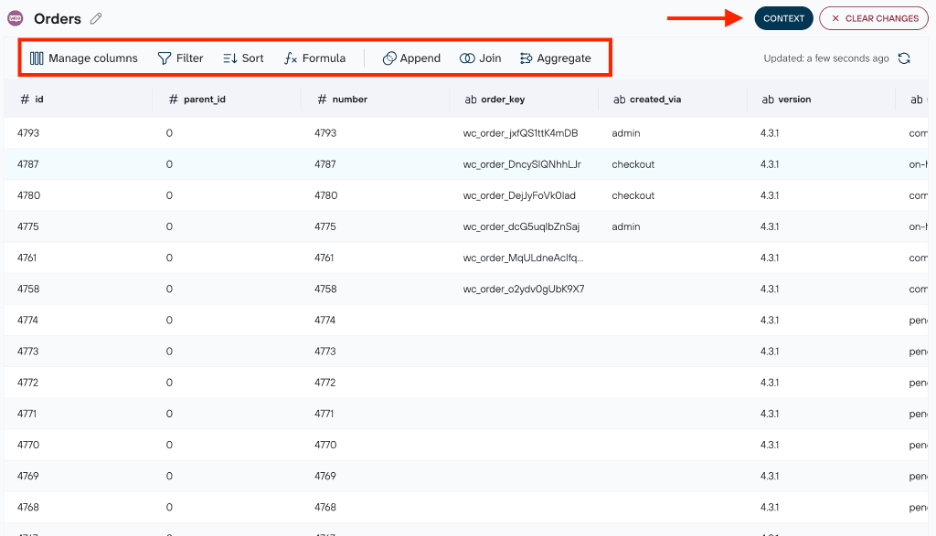Click parent_id 0 in row 4771
This screenshot has width=936, height=536.
pyautogui.click(x=170, y=414)
